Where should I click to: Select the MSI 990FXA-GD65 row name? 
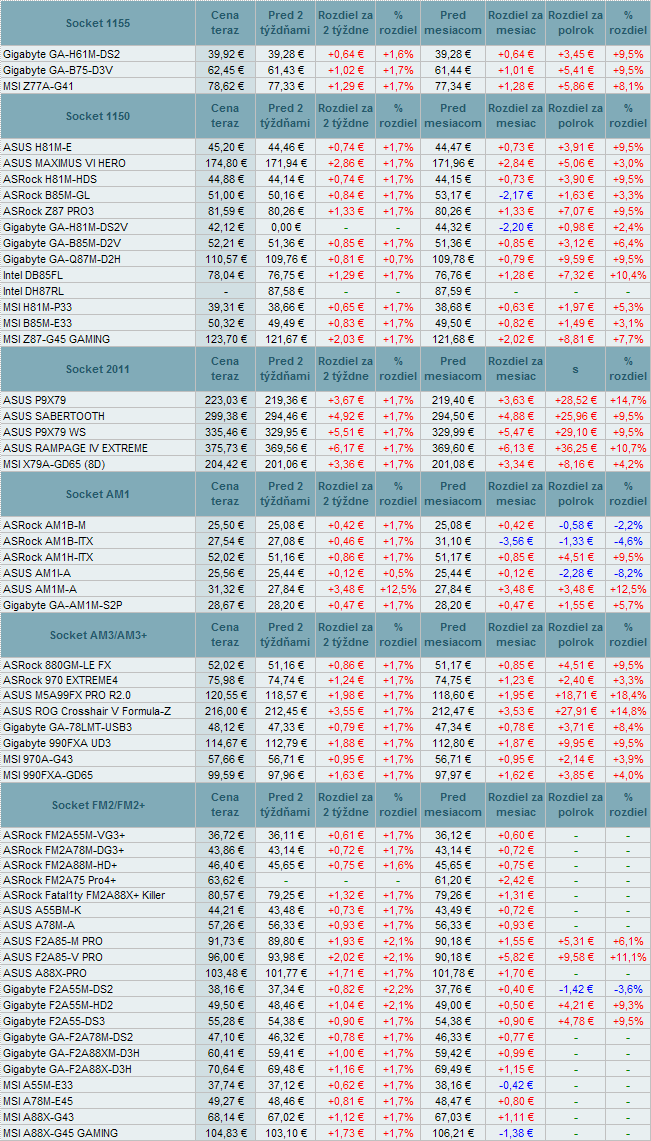coord(47,776)
